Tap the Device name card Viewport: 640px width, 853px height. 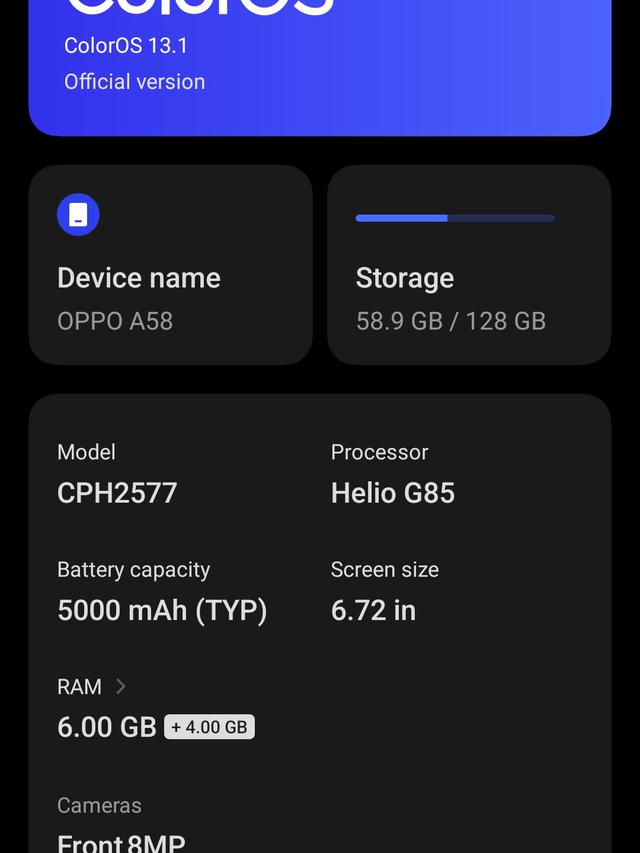[x=170, y=265]
